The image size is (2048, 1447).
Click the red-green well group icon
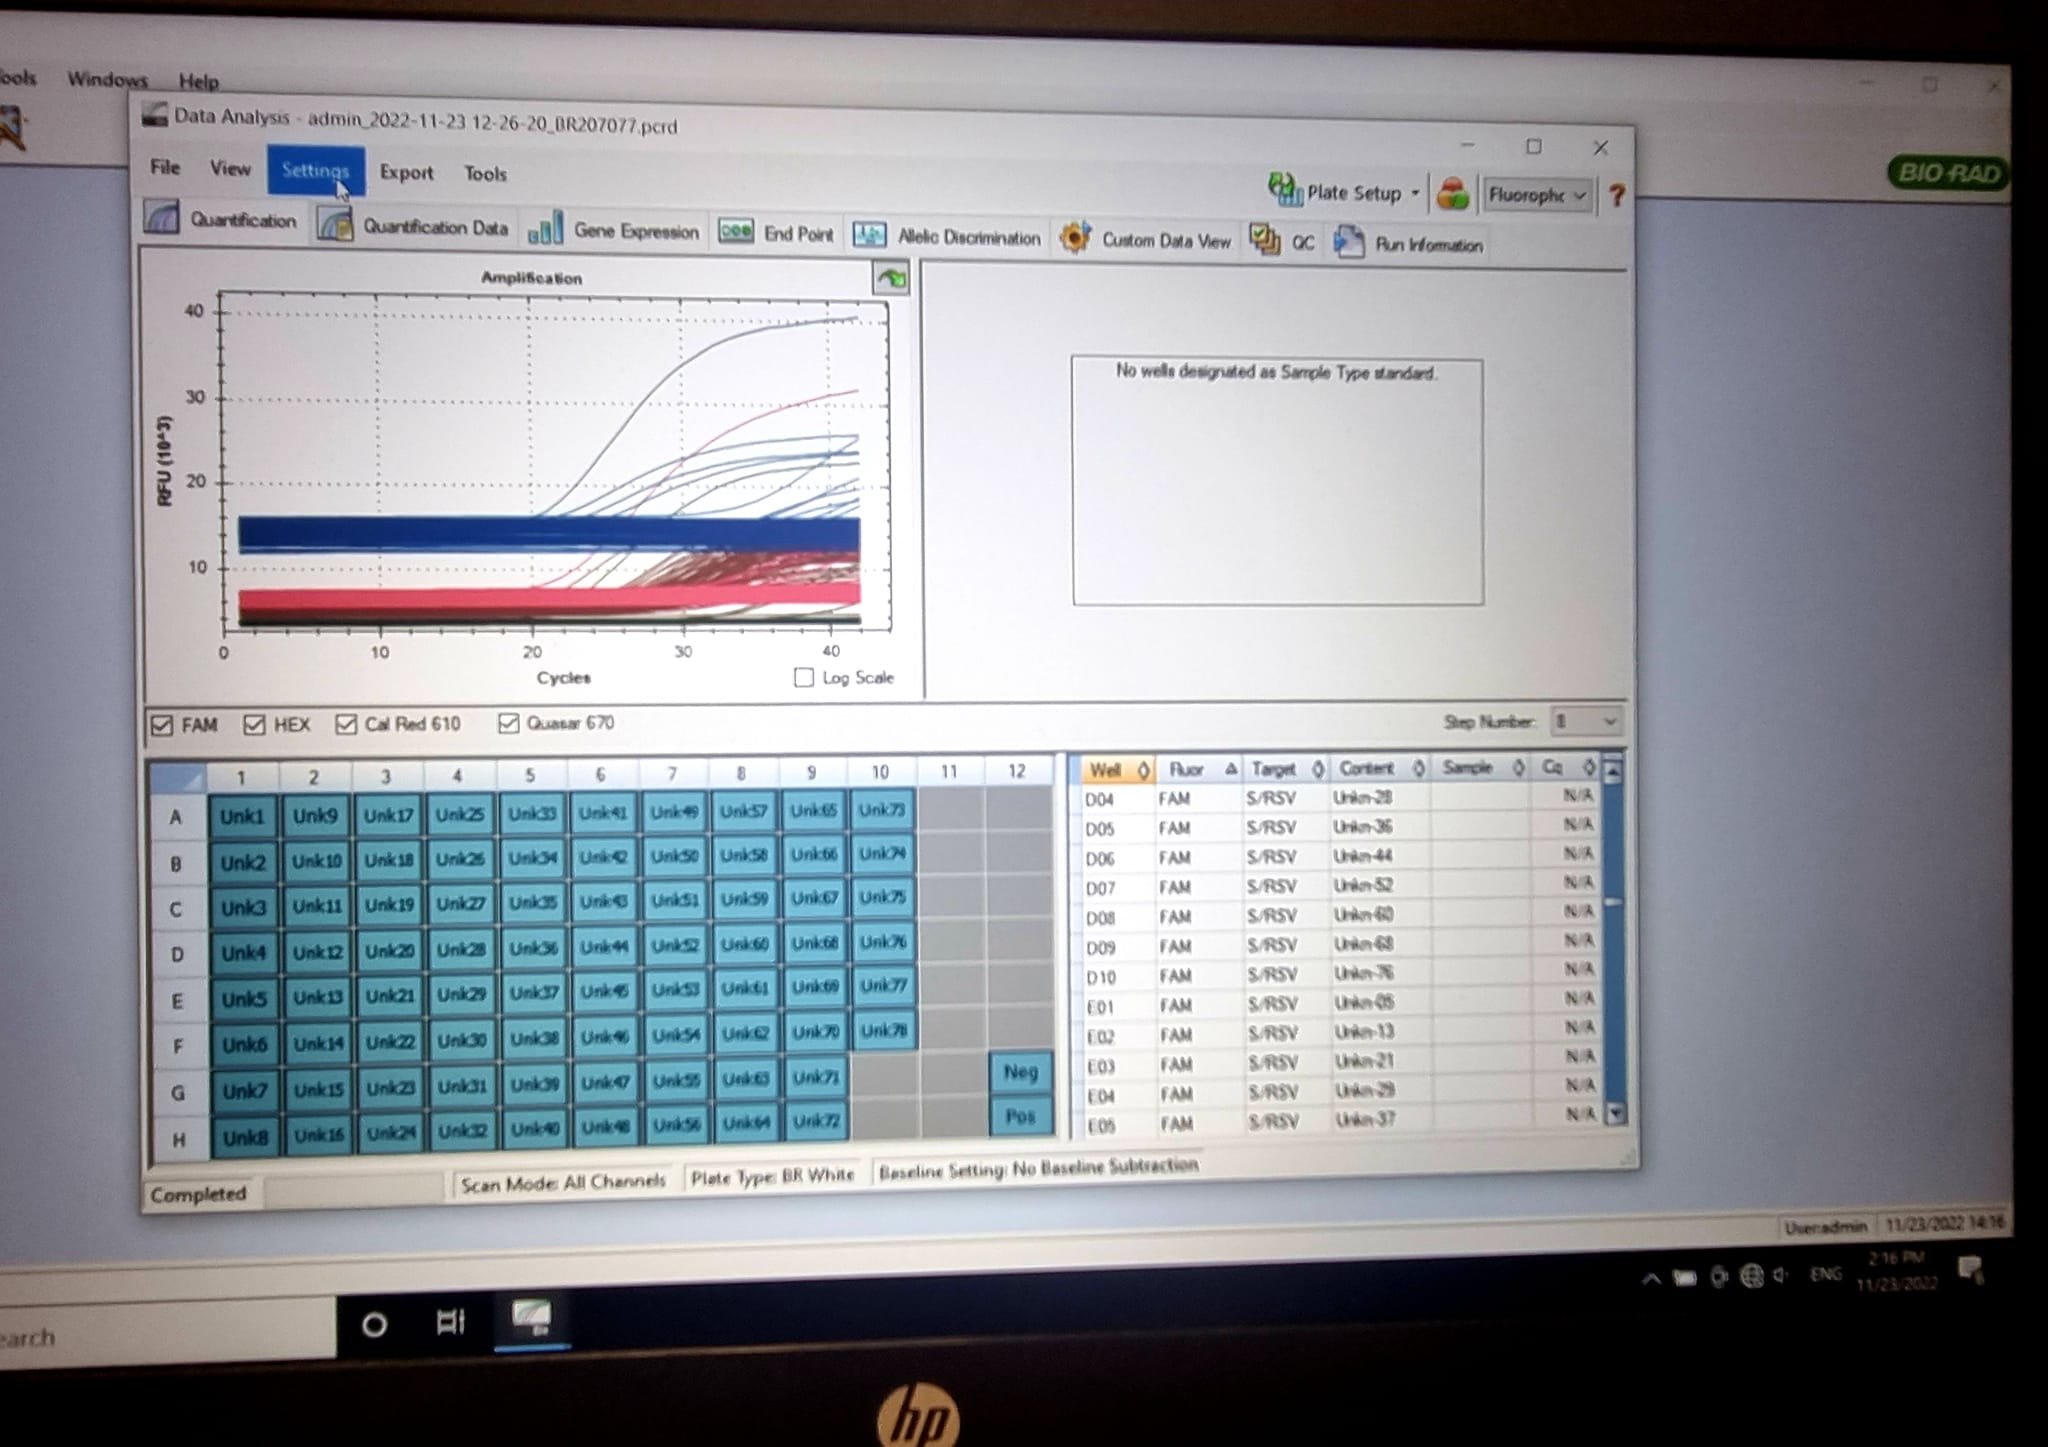[1452, 193]
